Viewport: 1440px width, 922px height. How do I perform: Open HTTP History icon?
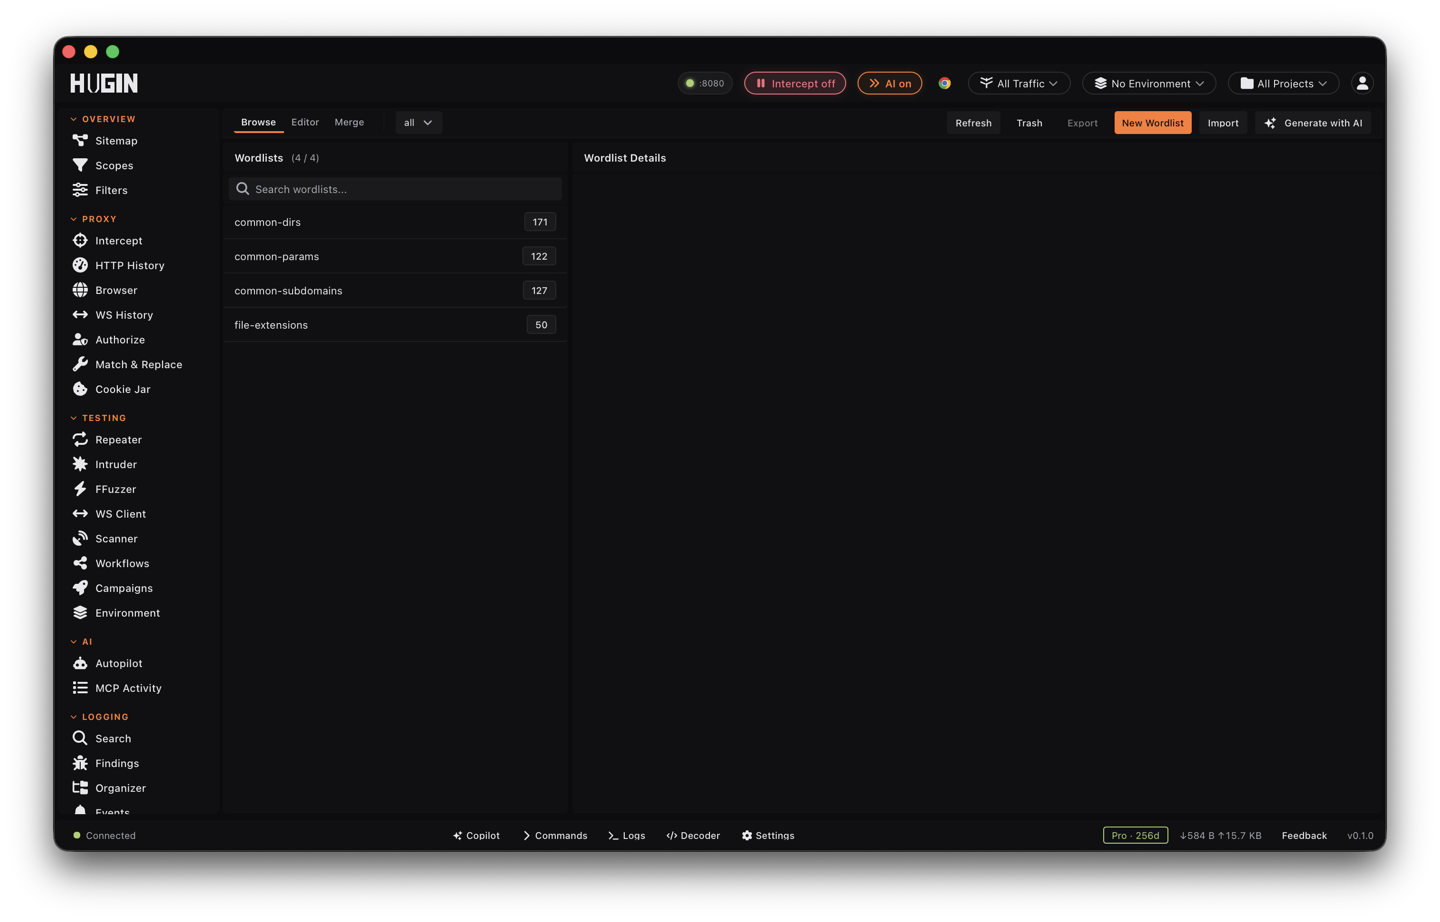click(80, 265)
